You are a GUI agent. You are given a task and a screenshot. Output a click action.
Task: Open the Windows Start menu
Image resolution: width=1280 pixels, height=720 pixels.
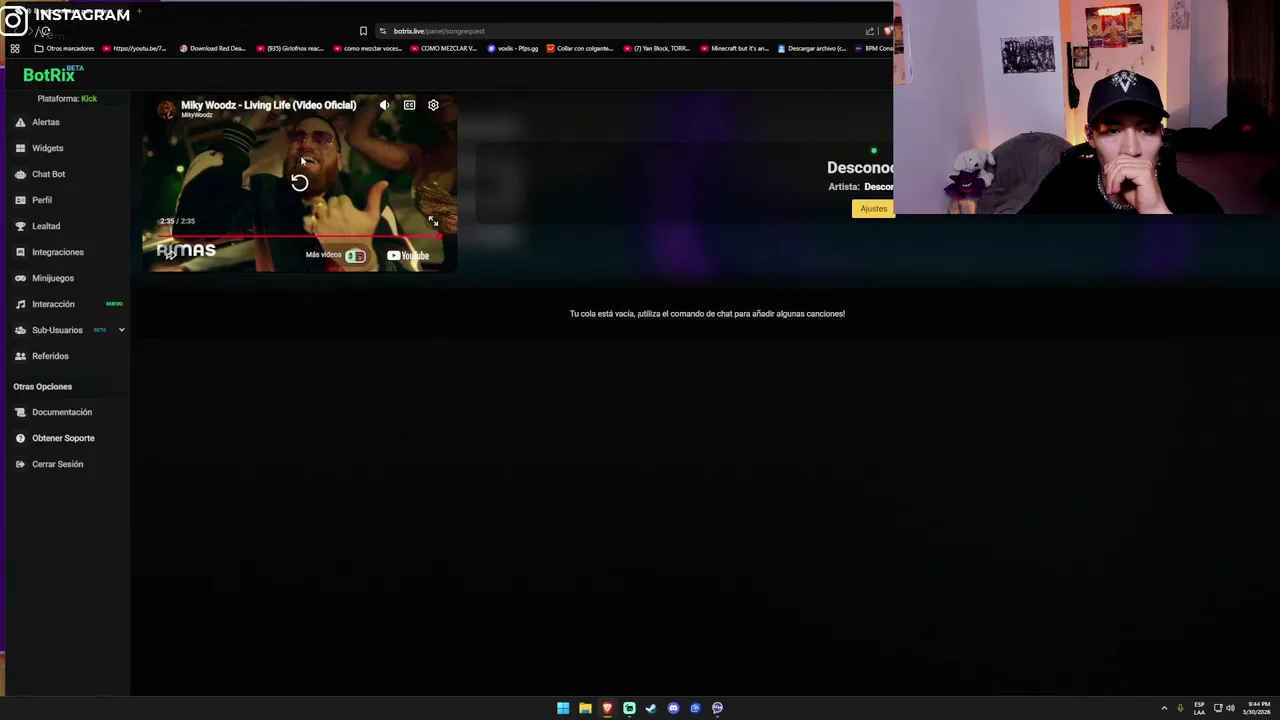click(563, 708)
